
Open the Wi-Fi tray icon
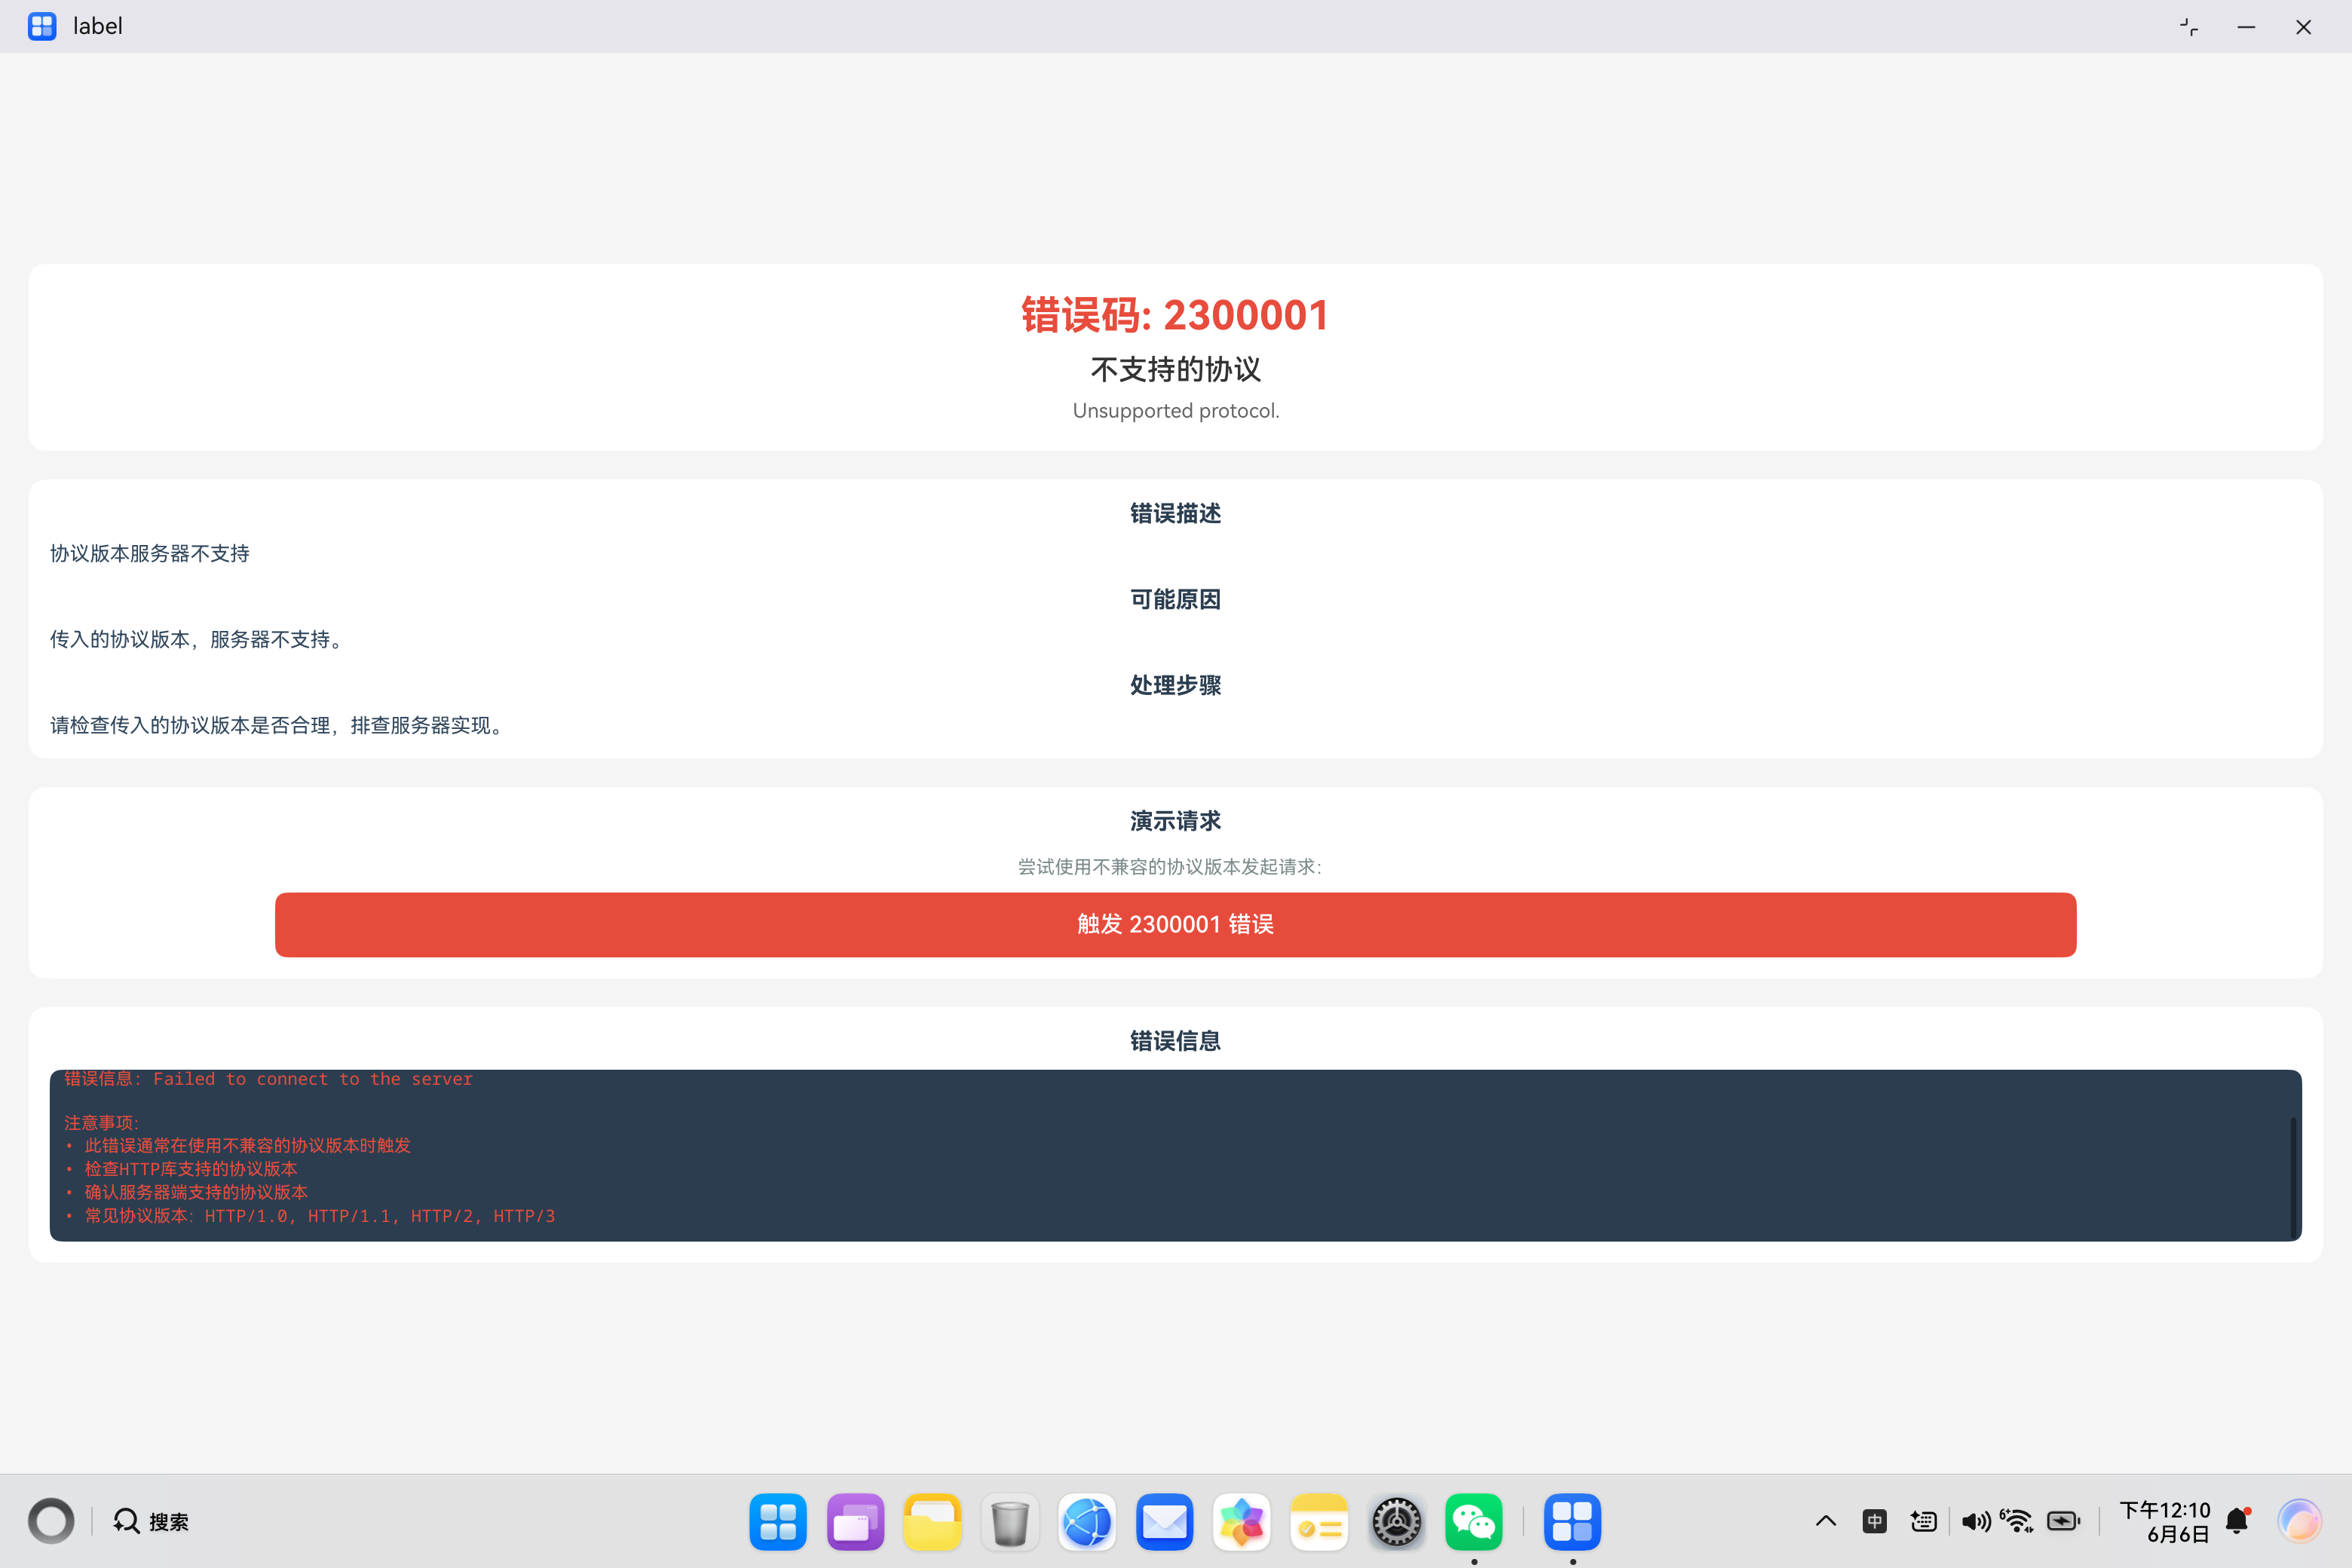point(2016,1521)
